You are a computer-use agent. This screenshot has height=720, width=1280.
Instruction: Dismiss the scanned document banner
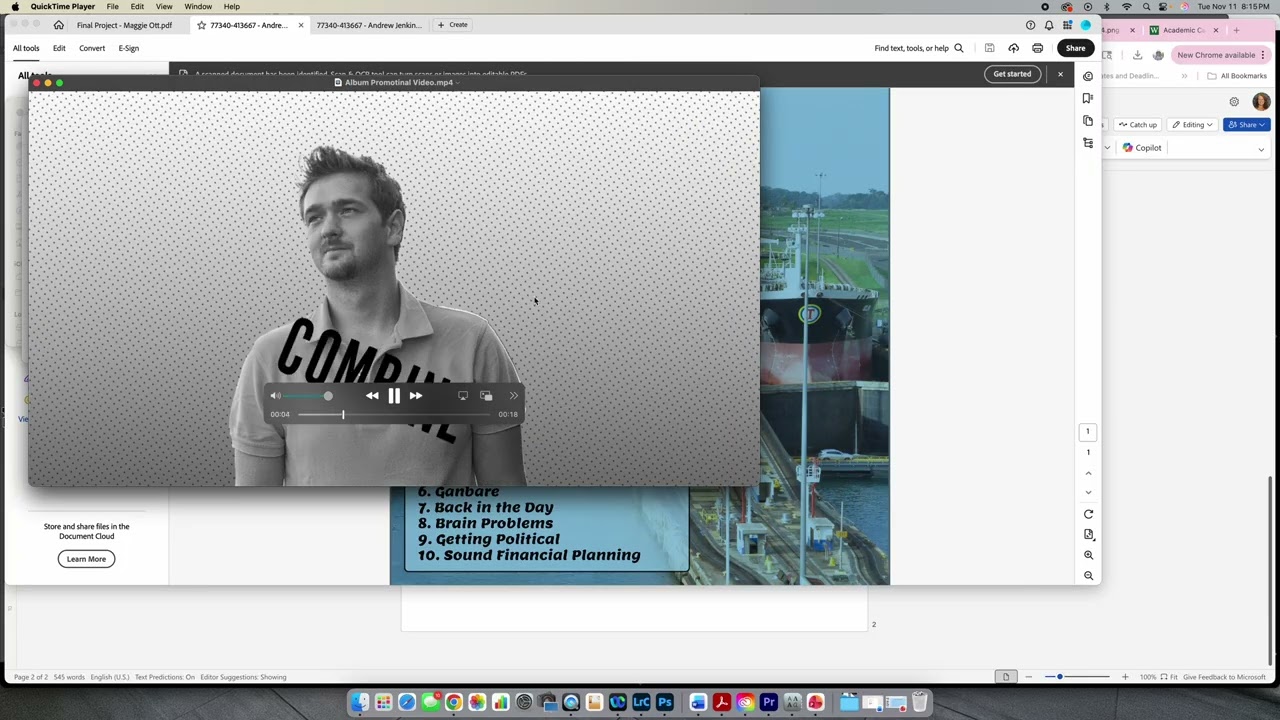(x=1061, y=74)
